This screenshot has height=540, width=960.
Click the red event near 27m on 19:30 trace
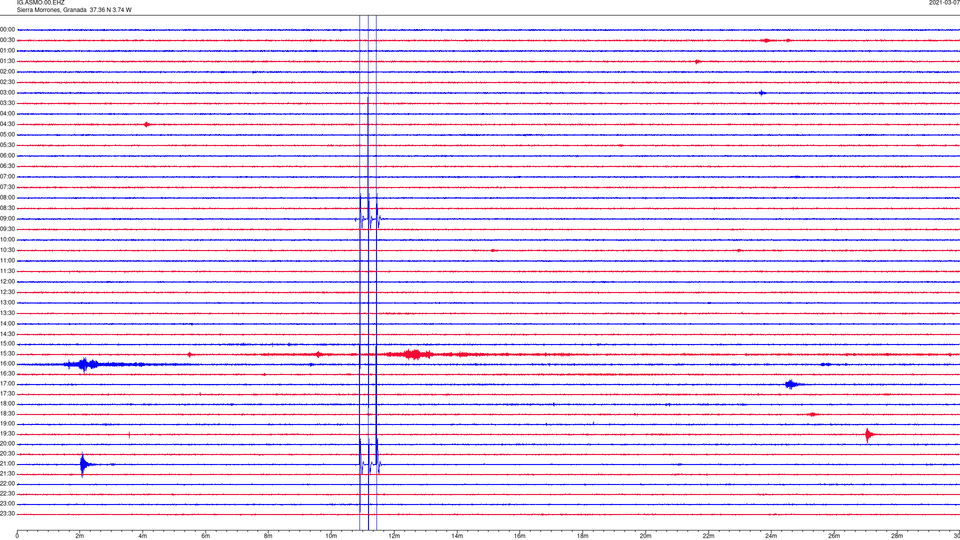pyautogui.click(x=868, y=435)
